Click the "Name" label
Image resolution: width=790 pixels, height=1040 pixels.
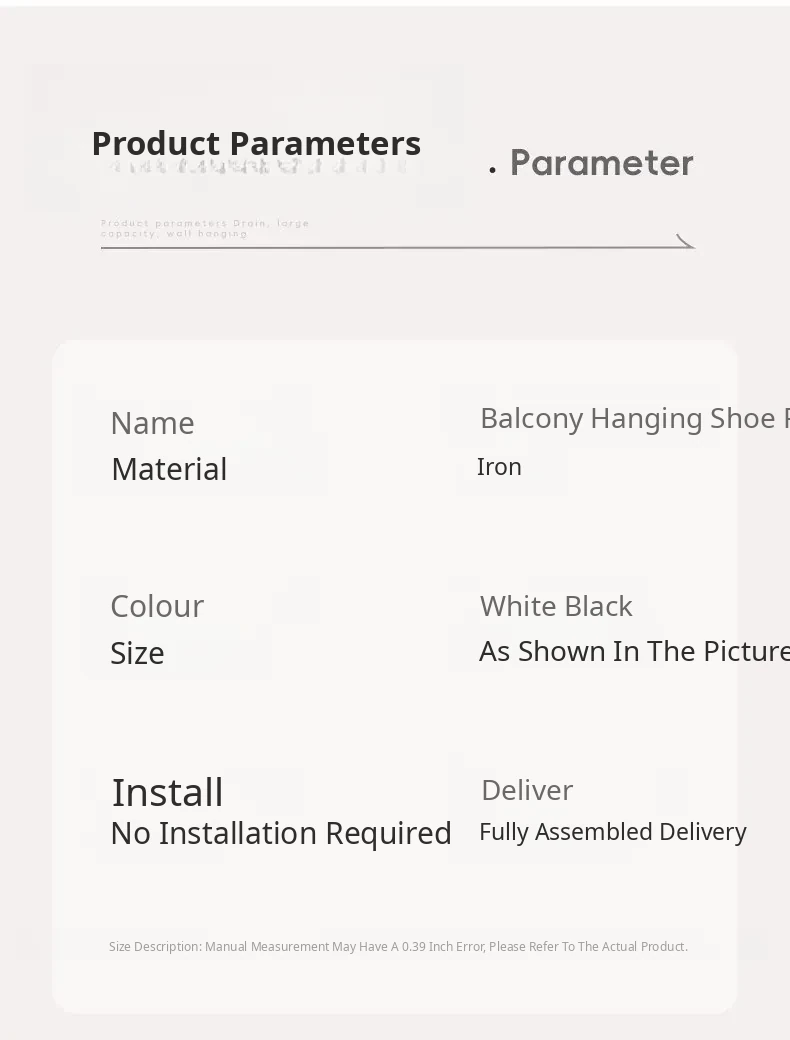tap(152, 423)
